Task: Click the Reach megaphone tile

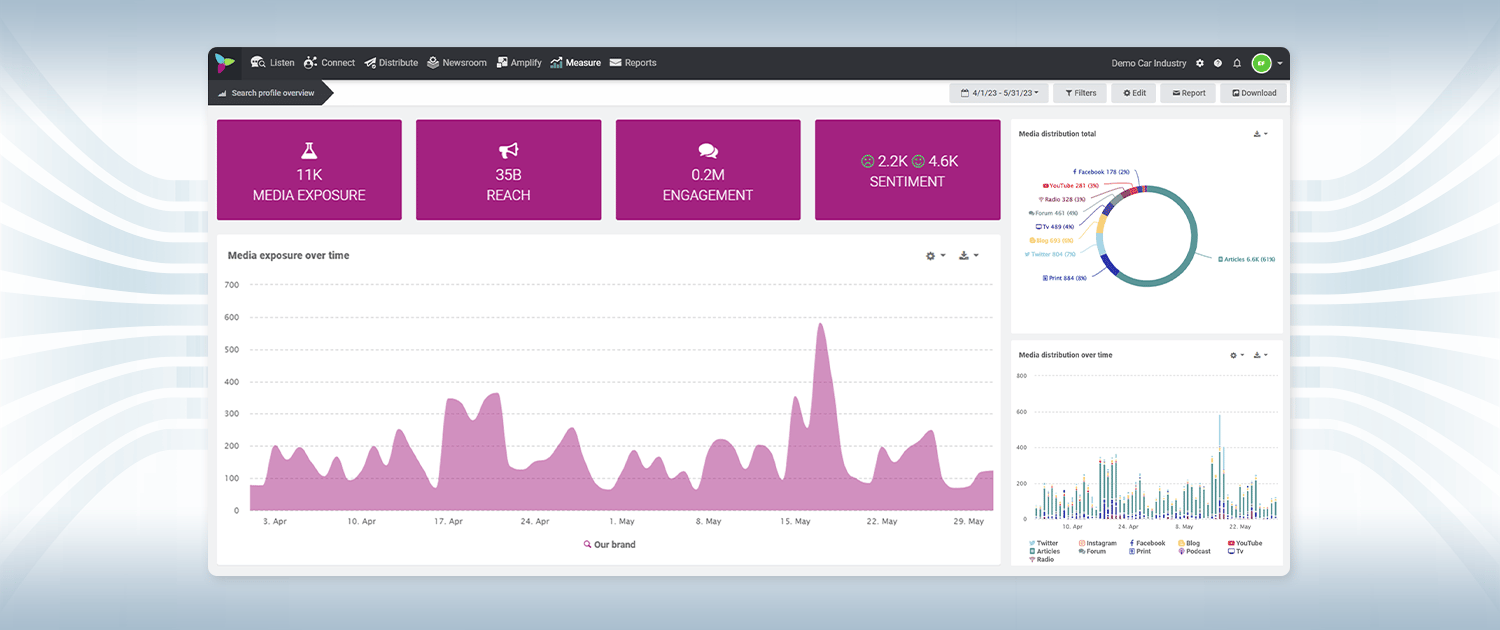Action: (x=508, y=170)
